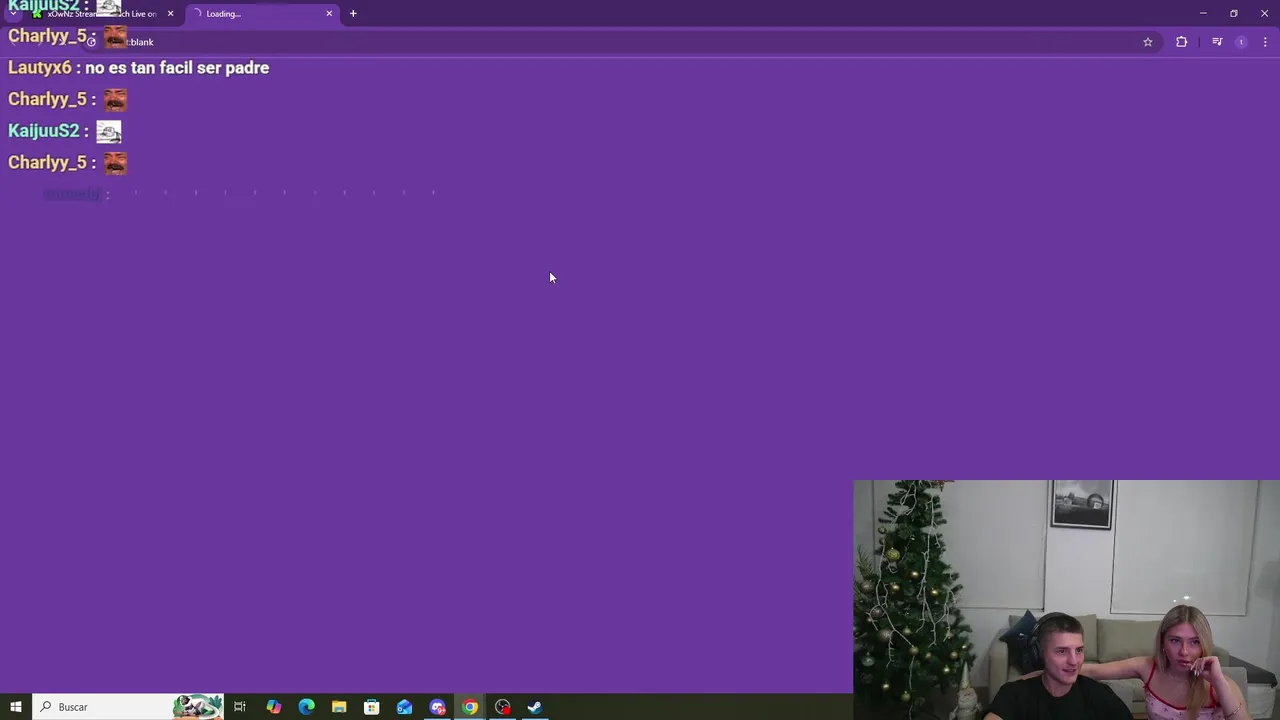The height and width of the screenshot is (720, 1280).
Task: Open the media controls icon in Chrome toolbar
Action: click(x=1217, y=42)
